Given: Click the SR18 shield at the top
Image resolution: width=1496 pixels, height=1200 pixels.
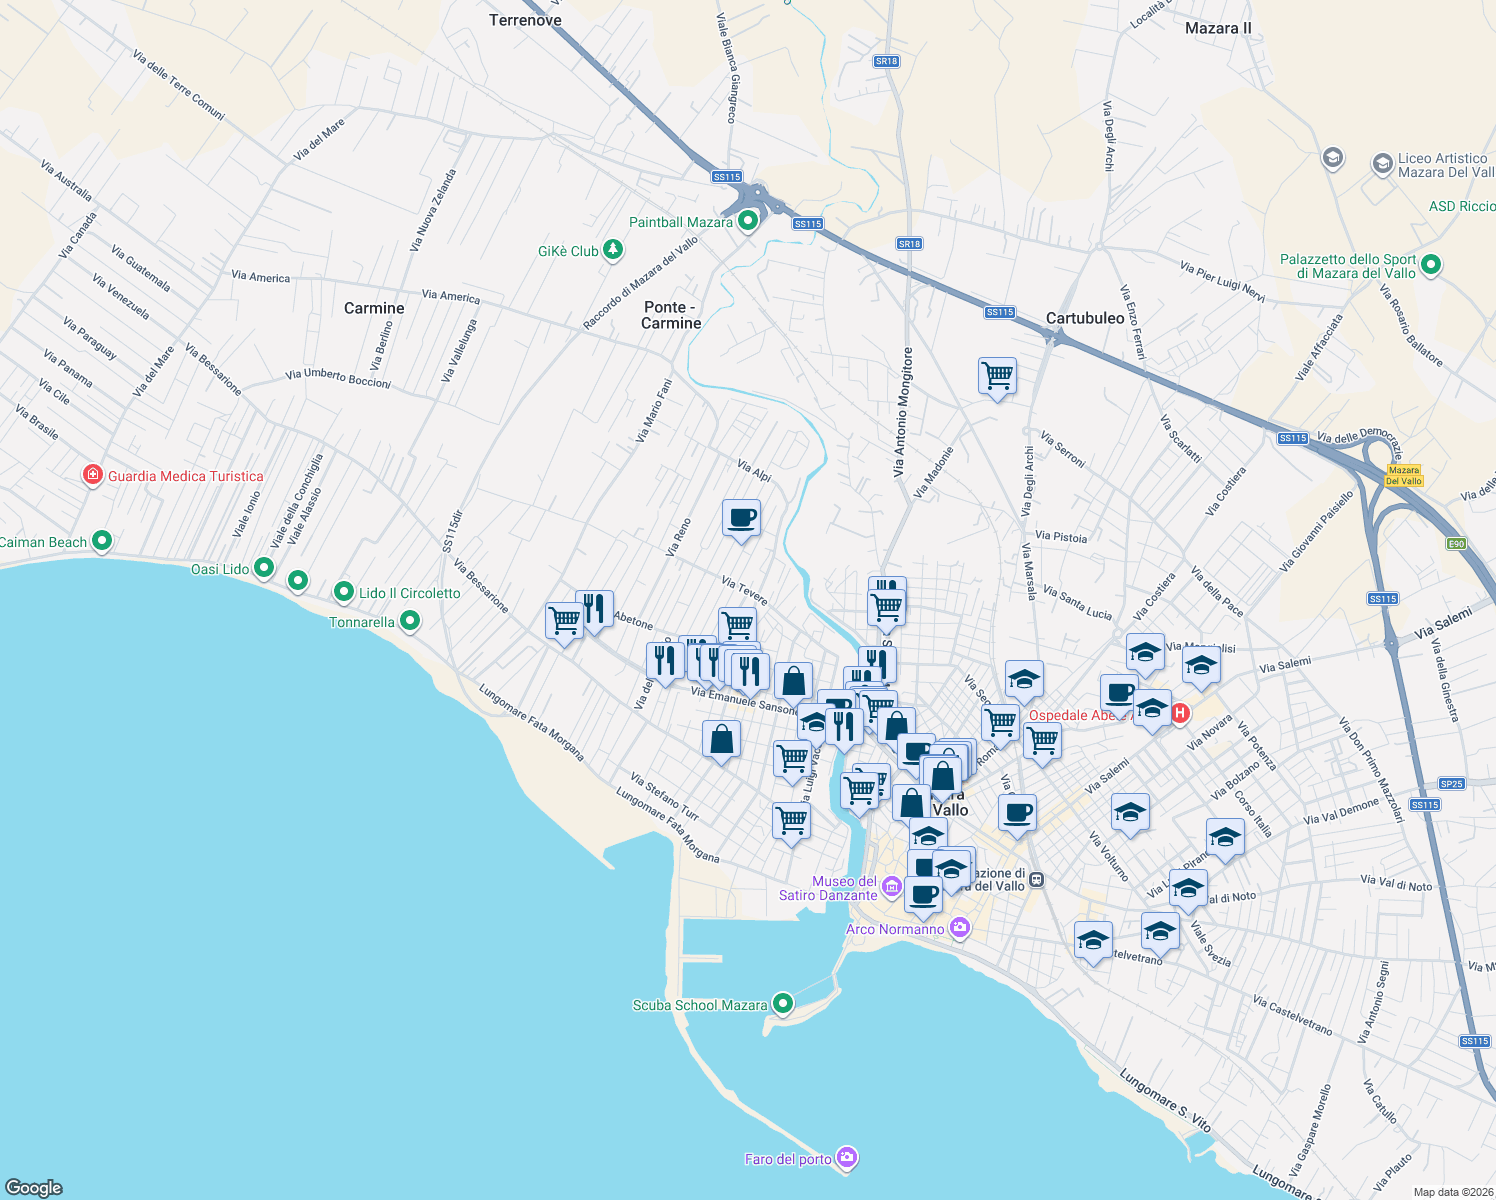Looking at the screenshot, I should coord(886,61).
